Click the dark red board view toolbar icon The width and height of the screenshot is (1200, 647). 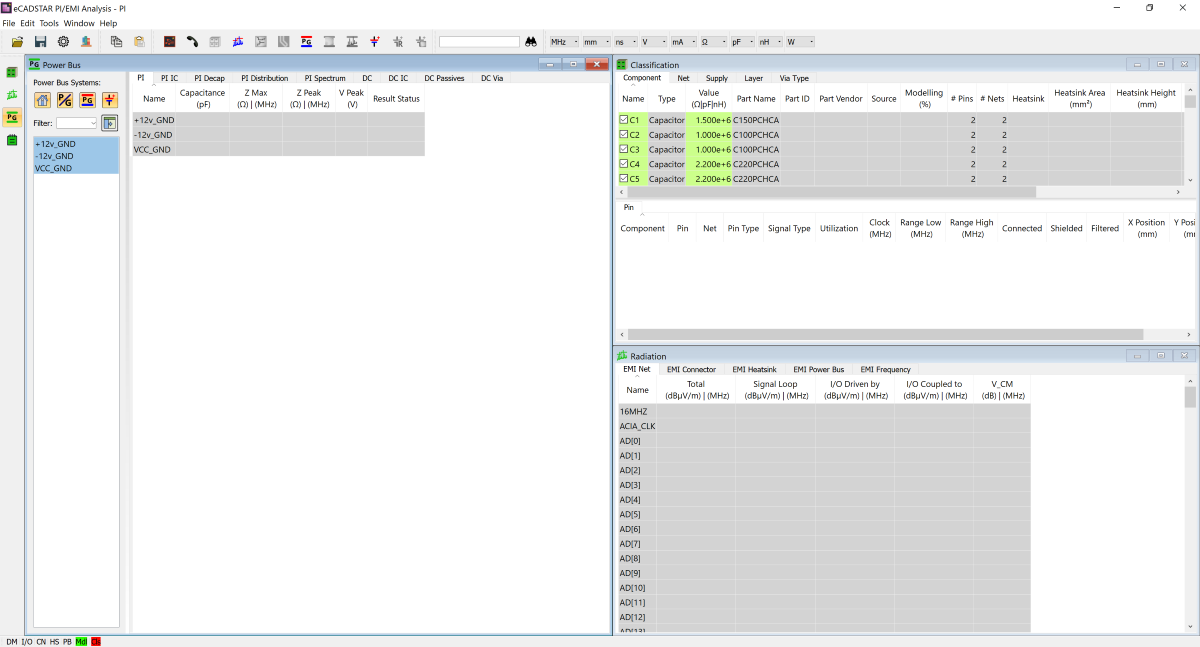click(170, 42)
